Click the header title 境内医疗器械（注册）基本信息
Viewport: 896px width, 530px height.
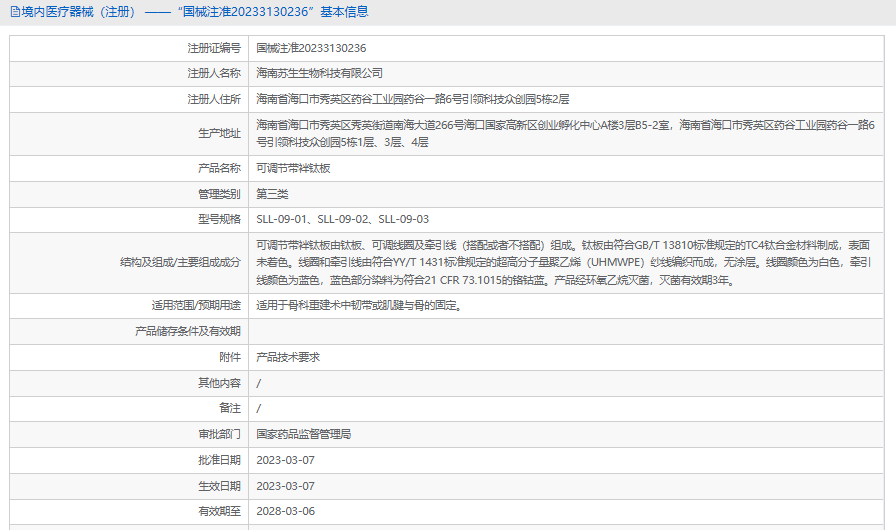(x=195, y=11)
